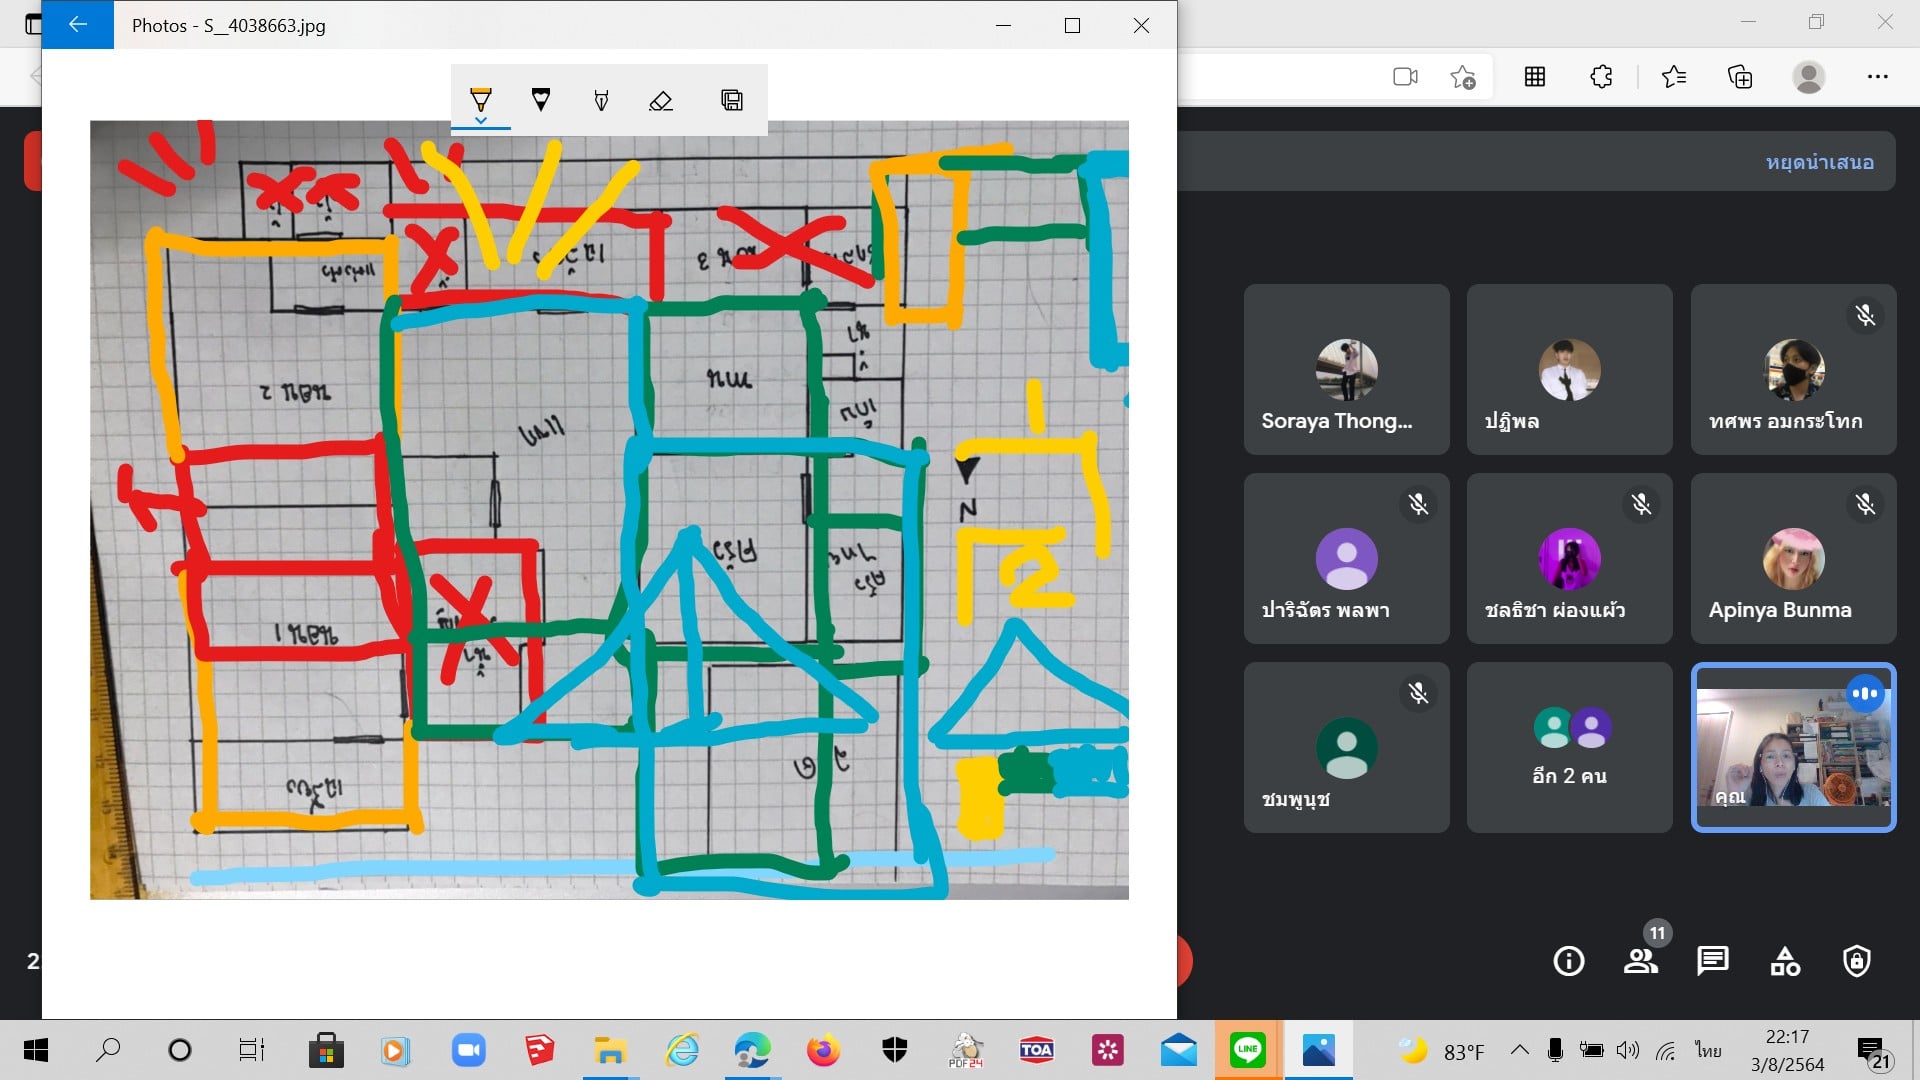Click the Apinya Bunma participant tile
Viewport: 1920px width, 1080px height.
coord(1793,559)
